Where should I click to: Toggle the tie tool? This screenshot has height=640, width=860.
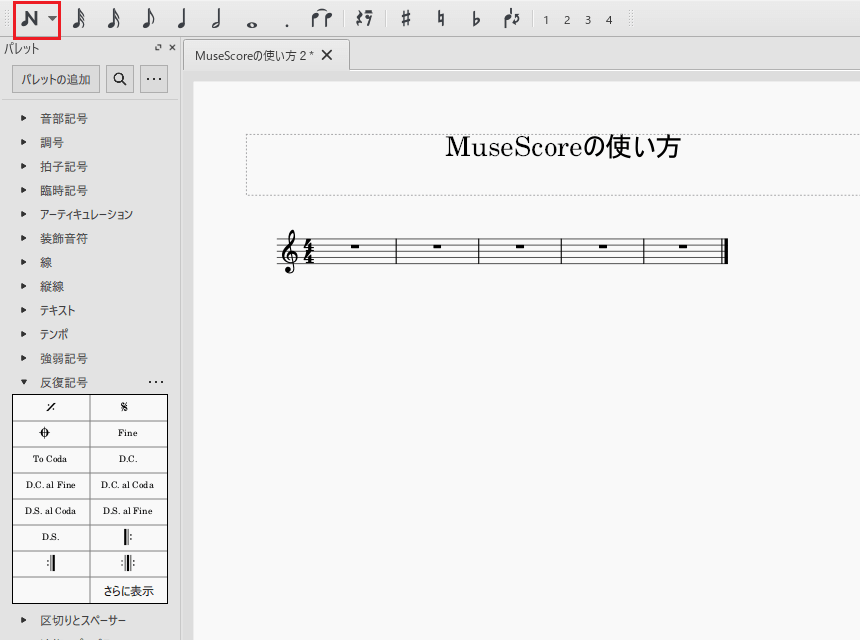(321, 19)
